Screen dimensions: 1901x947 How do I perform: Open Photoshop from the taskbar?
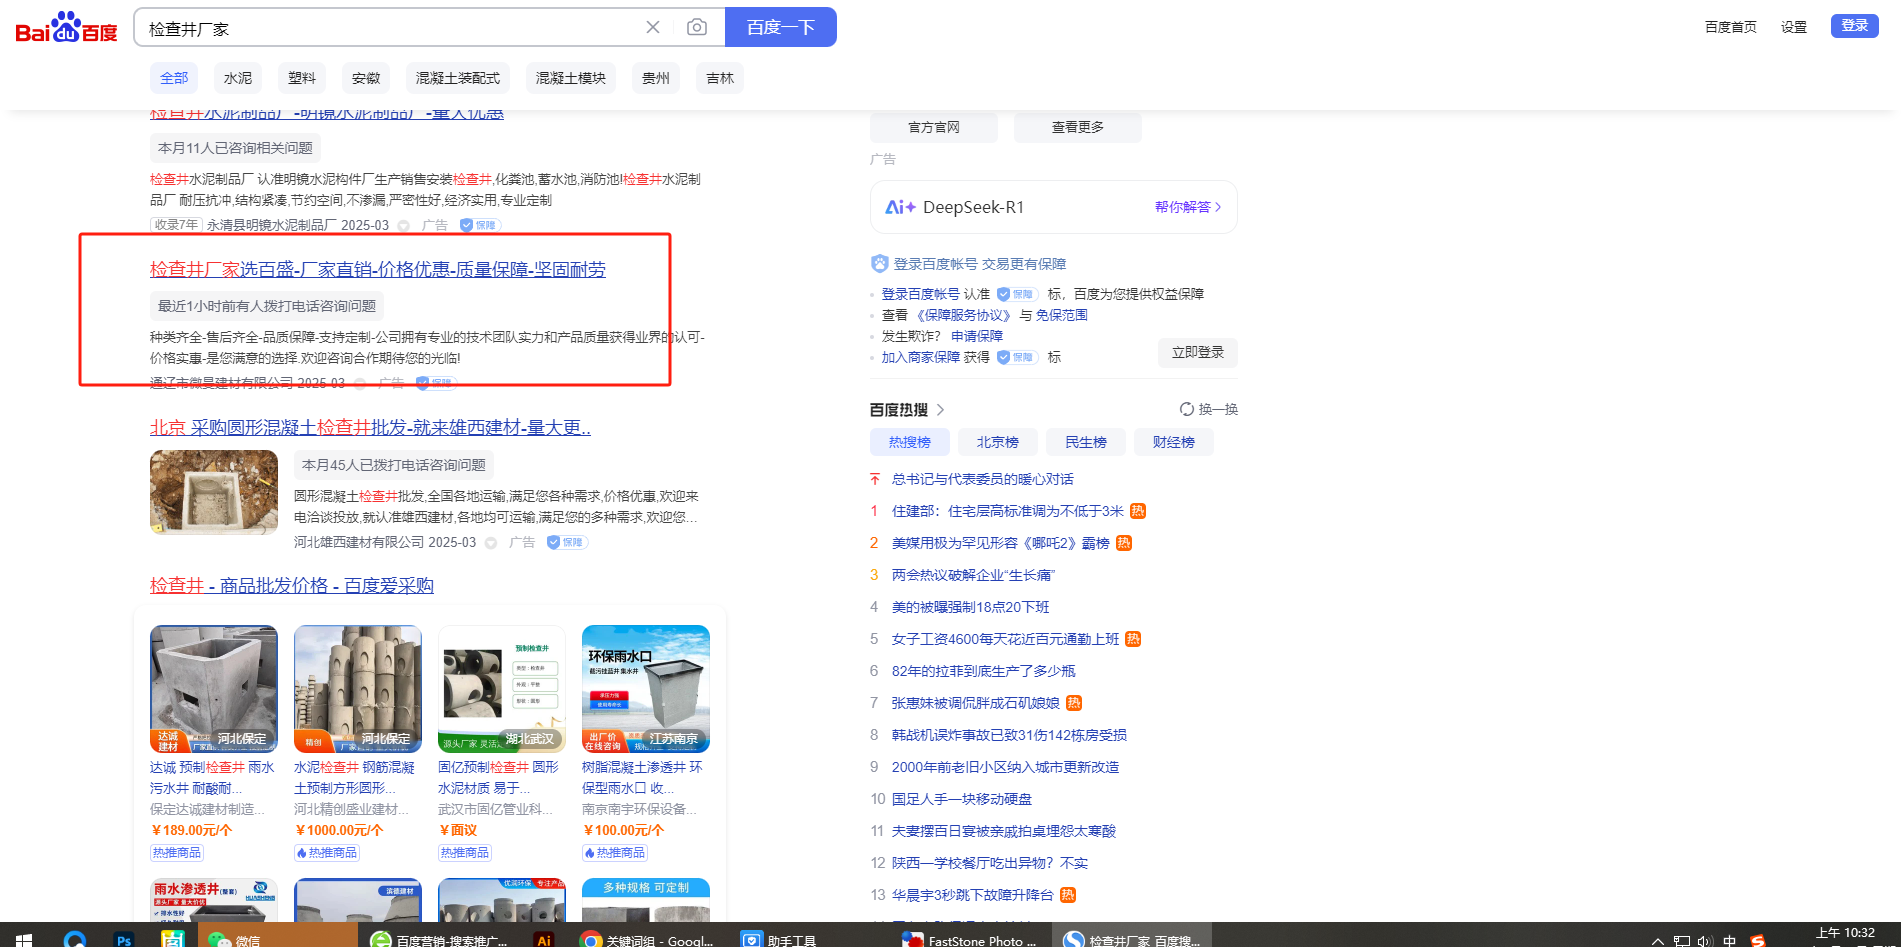(x=124, y=939)
